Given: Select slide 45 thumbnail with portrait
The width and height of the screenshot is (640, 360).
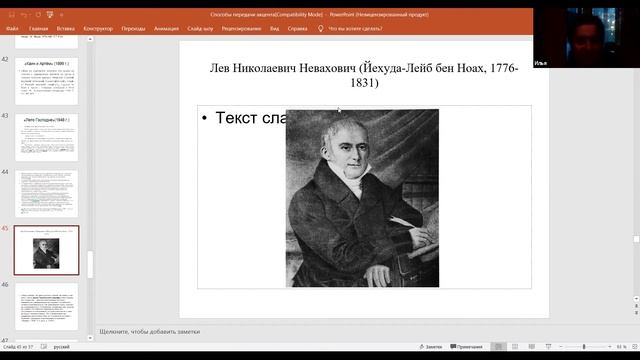Looking at the screenshot, I should (x=47, y=250).
